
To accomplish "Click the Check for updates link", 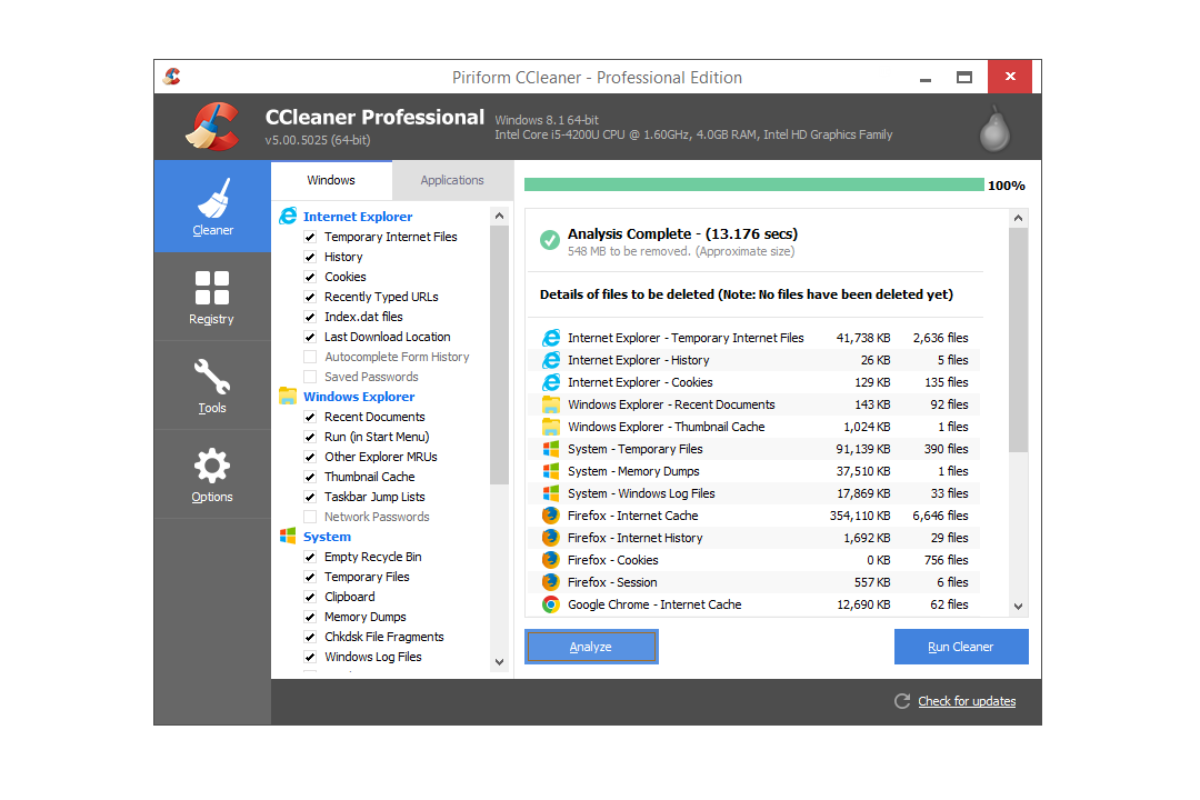I will [966, 701].
